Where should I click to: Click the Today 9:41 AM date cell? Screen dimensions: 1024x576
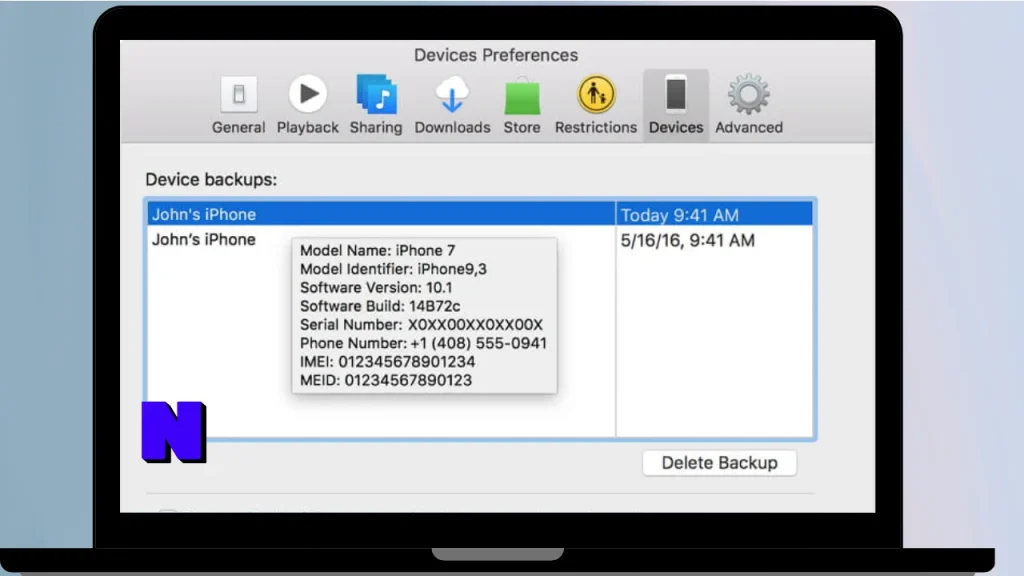pyautogui.click(x=714, y=215)
